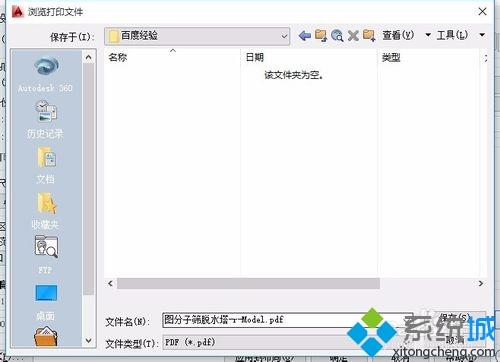Click the back arrow toolbar icon
Image resolution: width=500 pixels, height=362 pixels.
point(304,35)
